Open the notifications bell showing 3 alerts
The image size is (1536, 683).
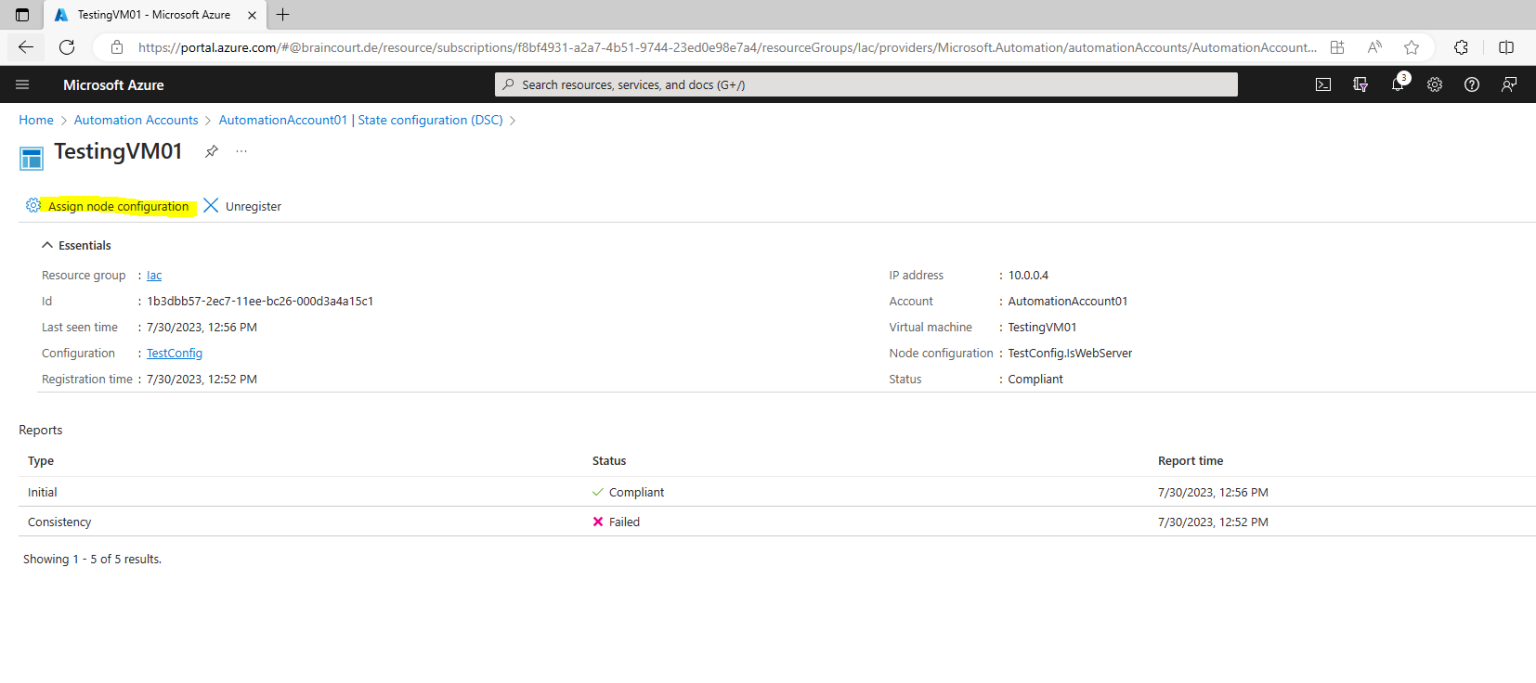coord(1397,85)
